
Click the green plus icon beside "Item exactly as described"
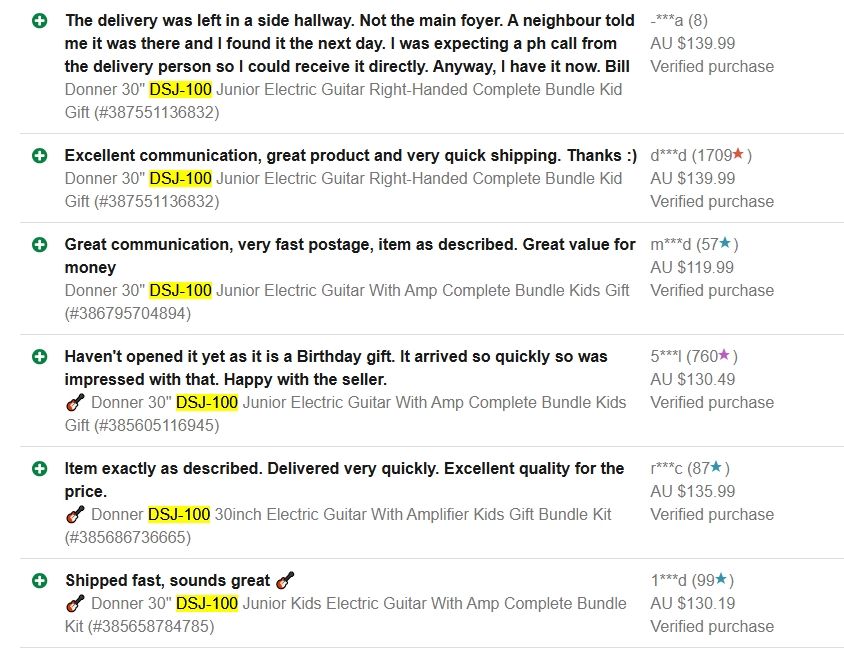(x=39, y=468)
